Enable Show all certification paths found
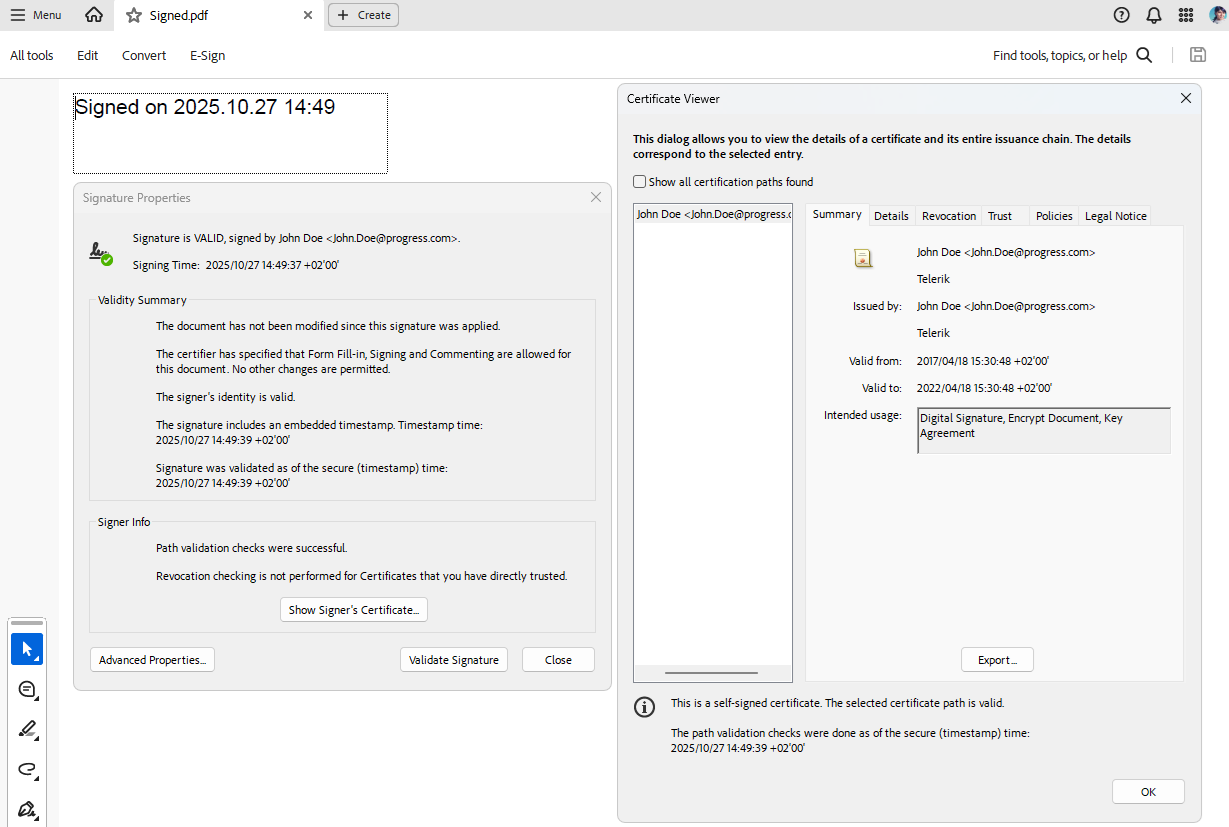Viewport: 1229px width, 827px height. point(639,181)
